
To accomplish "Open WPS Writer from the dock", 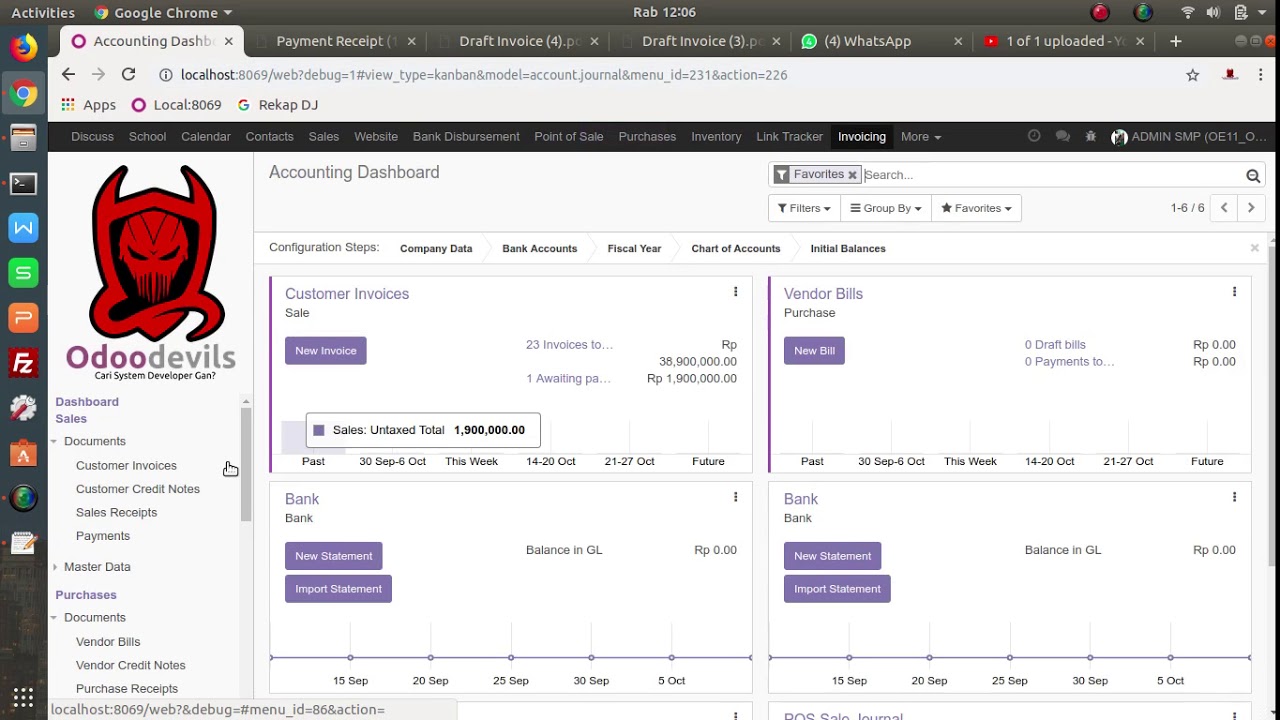I will (x=23, y=228).
